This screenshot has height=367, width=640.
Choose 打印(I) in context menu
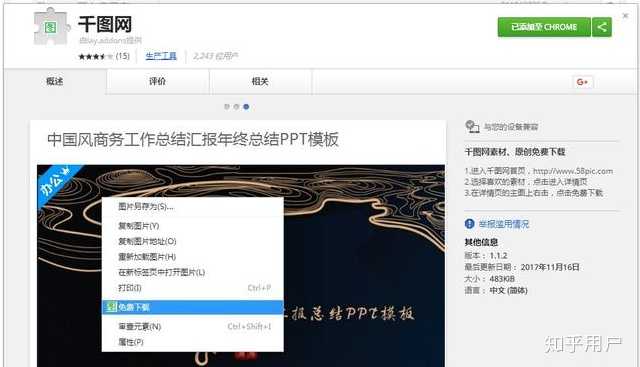[193, 287]
